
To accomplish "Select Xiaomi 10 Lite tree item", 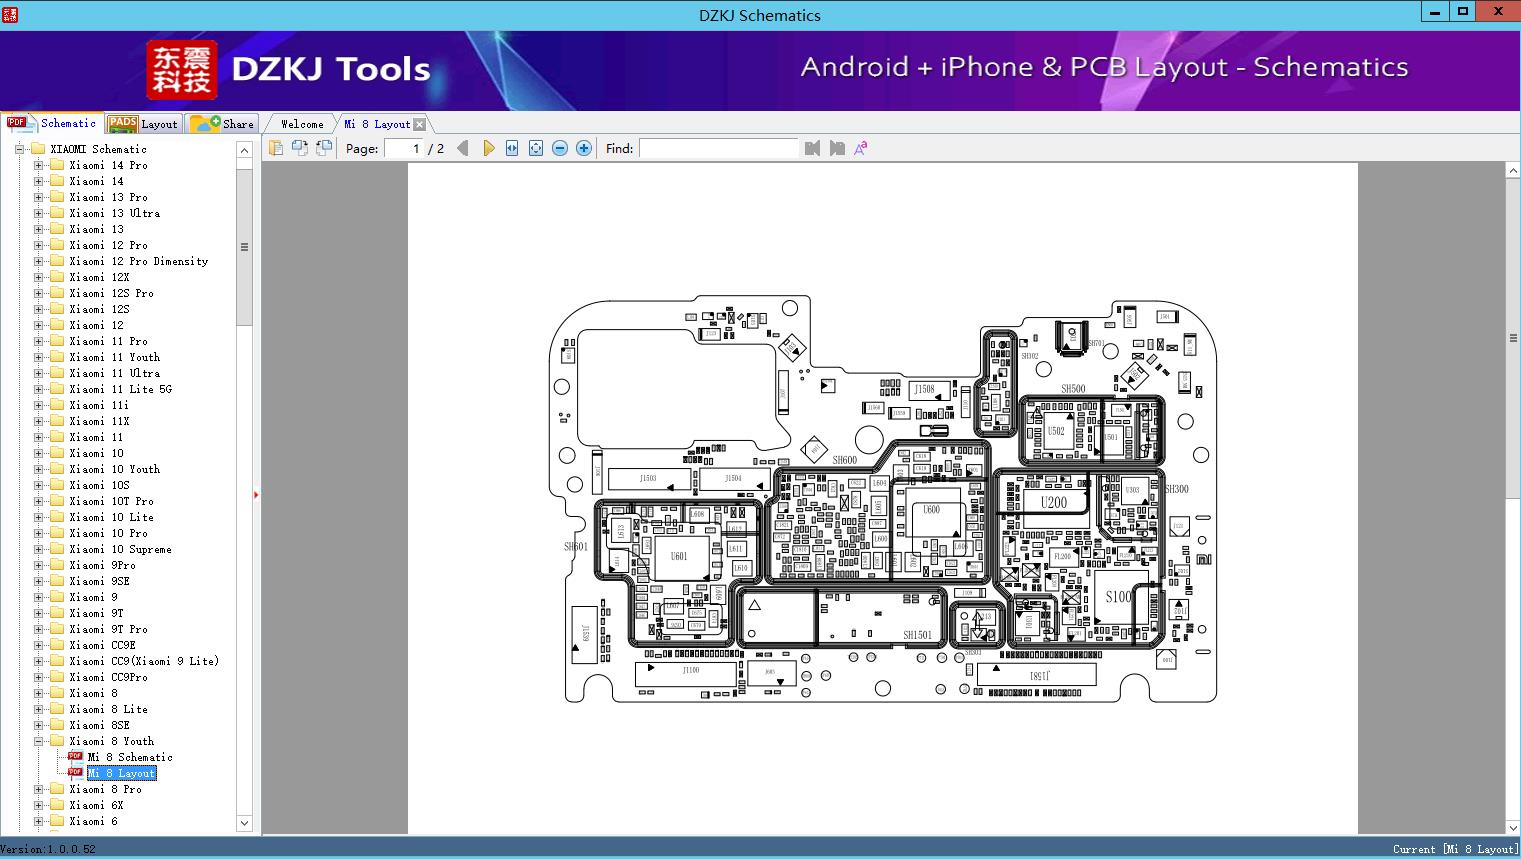I will (x=111, y=517).
